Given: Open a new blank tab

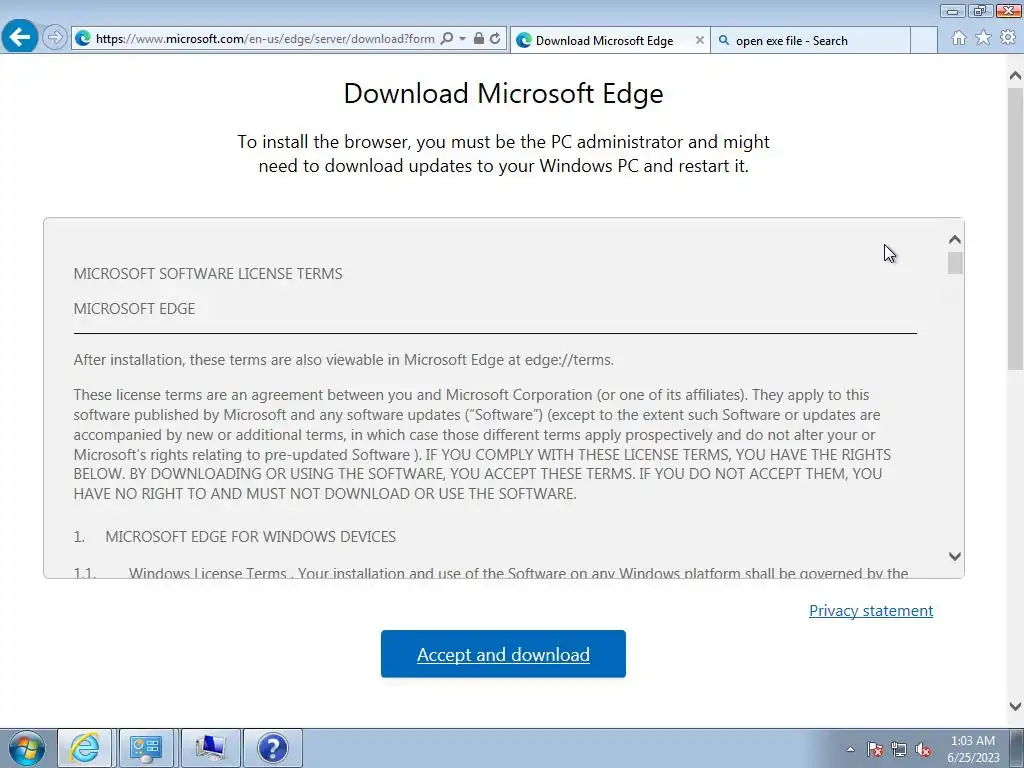Looking at the screenshot, I should (923, 40).
